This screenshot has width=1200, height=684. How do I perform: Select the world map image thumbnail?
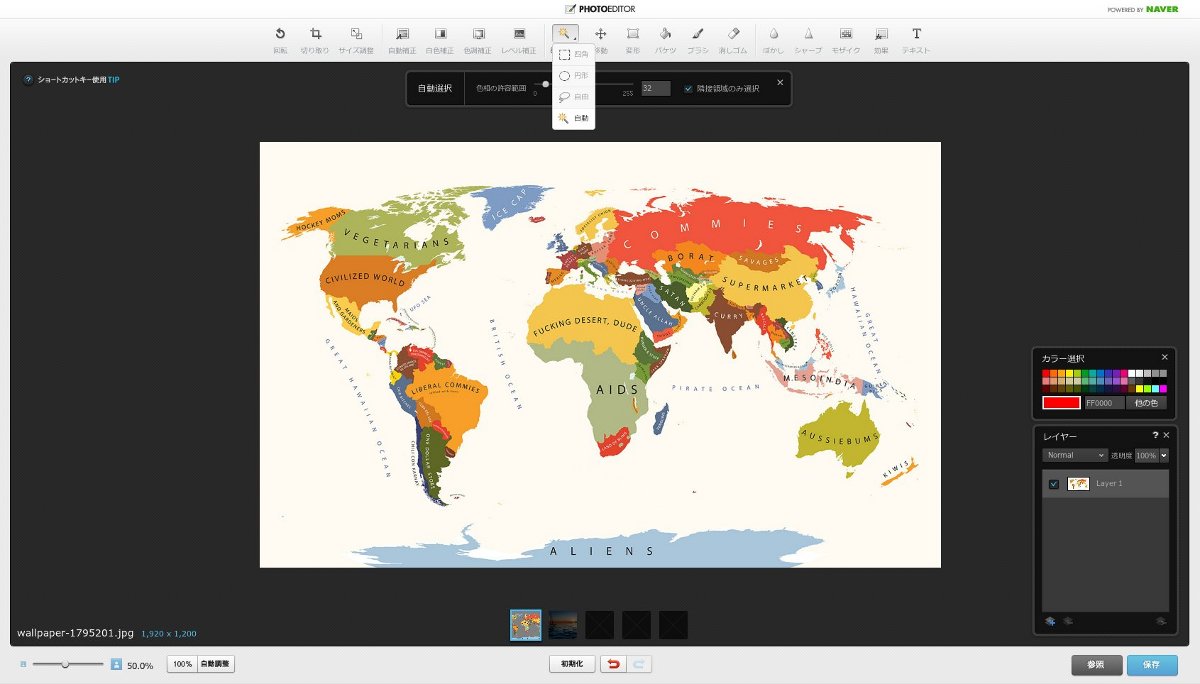click(526, 625)
